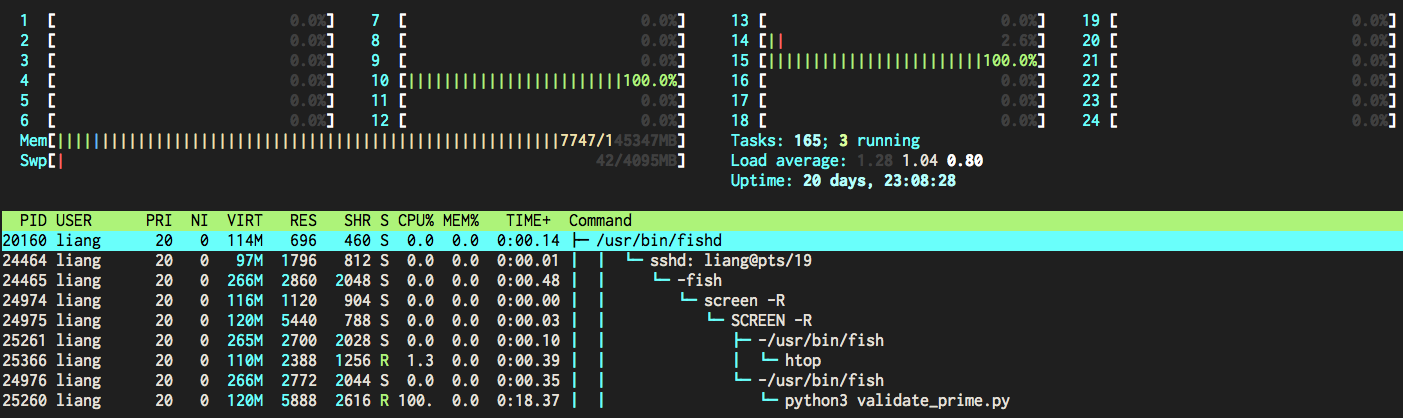The image size is (1403, 418).
Task: Click the CPU 1 meter
Action: point(178,20)
